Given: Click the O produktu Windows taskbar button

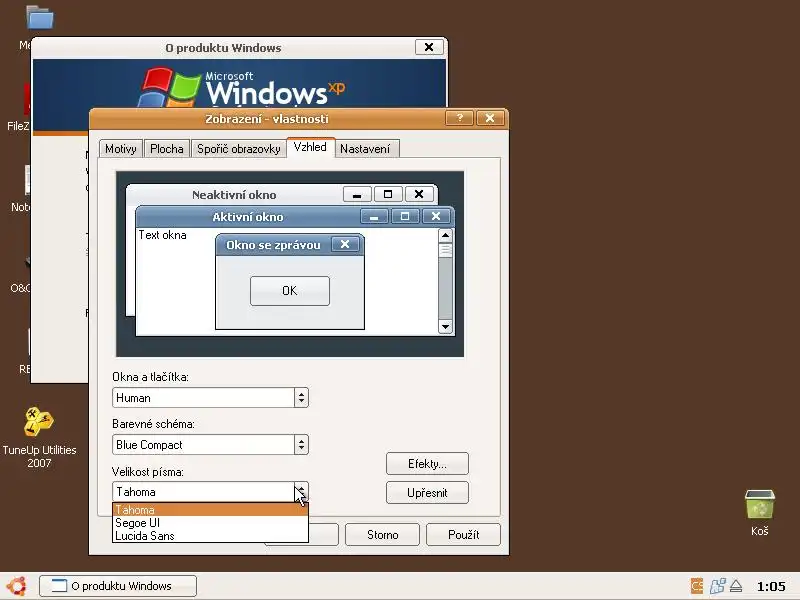Looking at the screenshot, I should coord(118,586).
